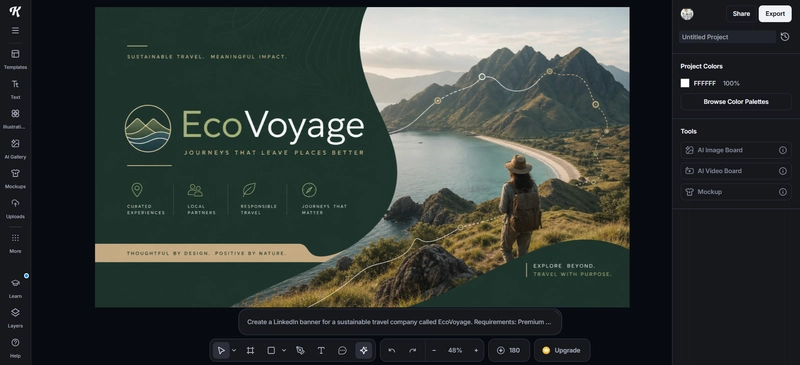
Task: Select the rectangle shape tool
Action: click(x=271, y=350)
